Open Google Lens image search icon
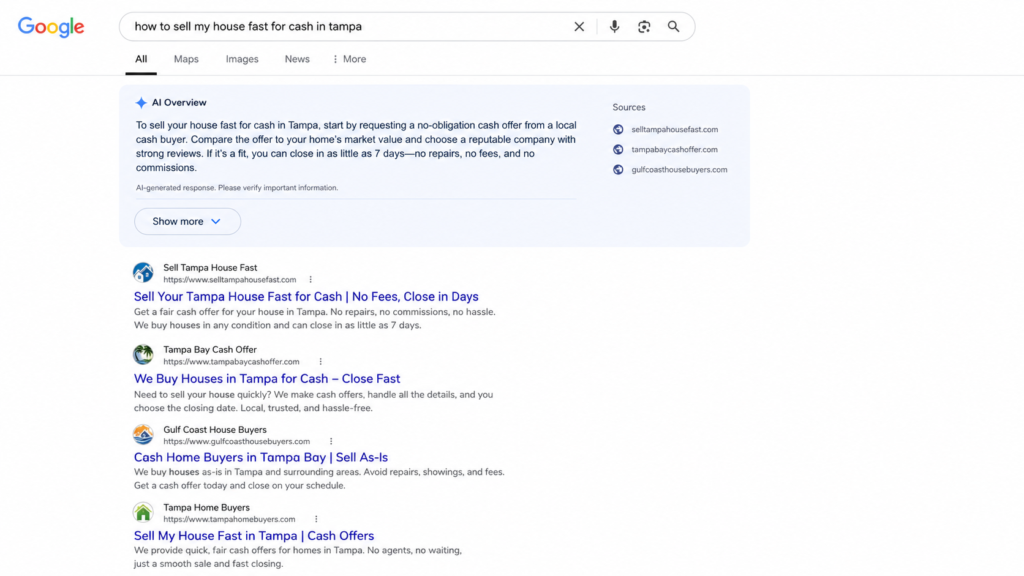Screen dimensions: 1024x576 [x=644, y=27]
